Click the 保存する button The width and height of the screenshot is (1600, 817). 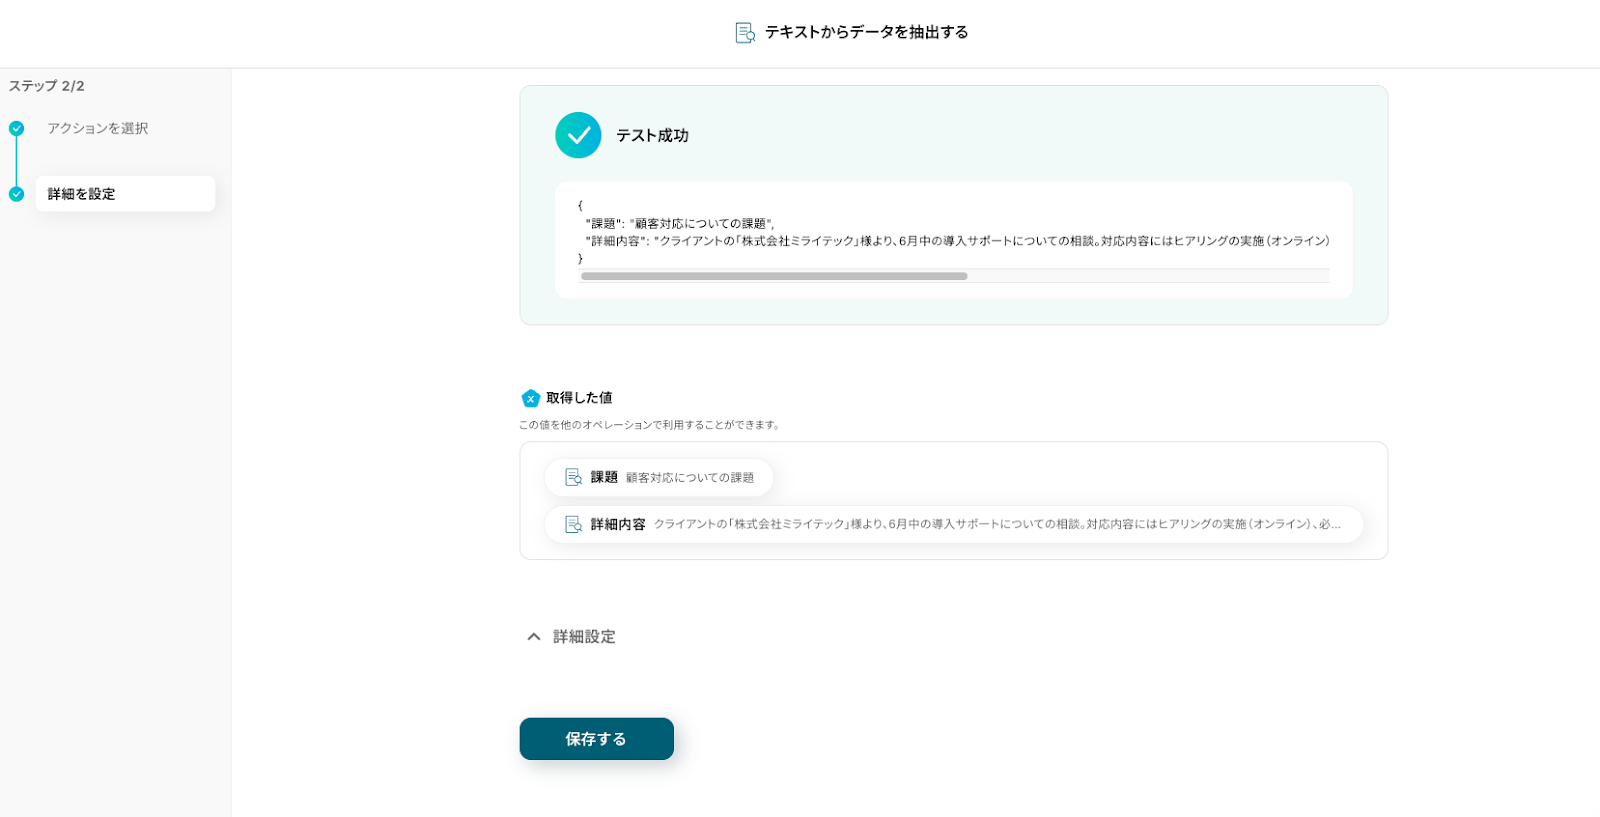point(596,739)
